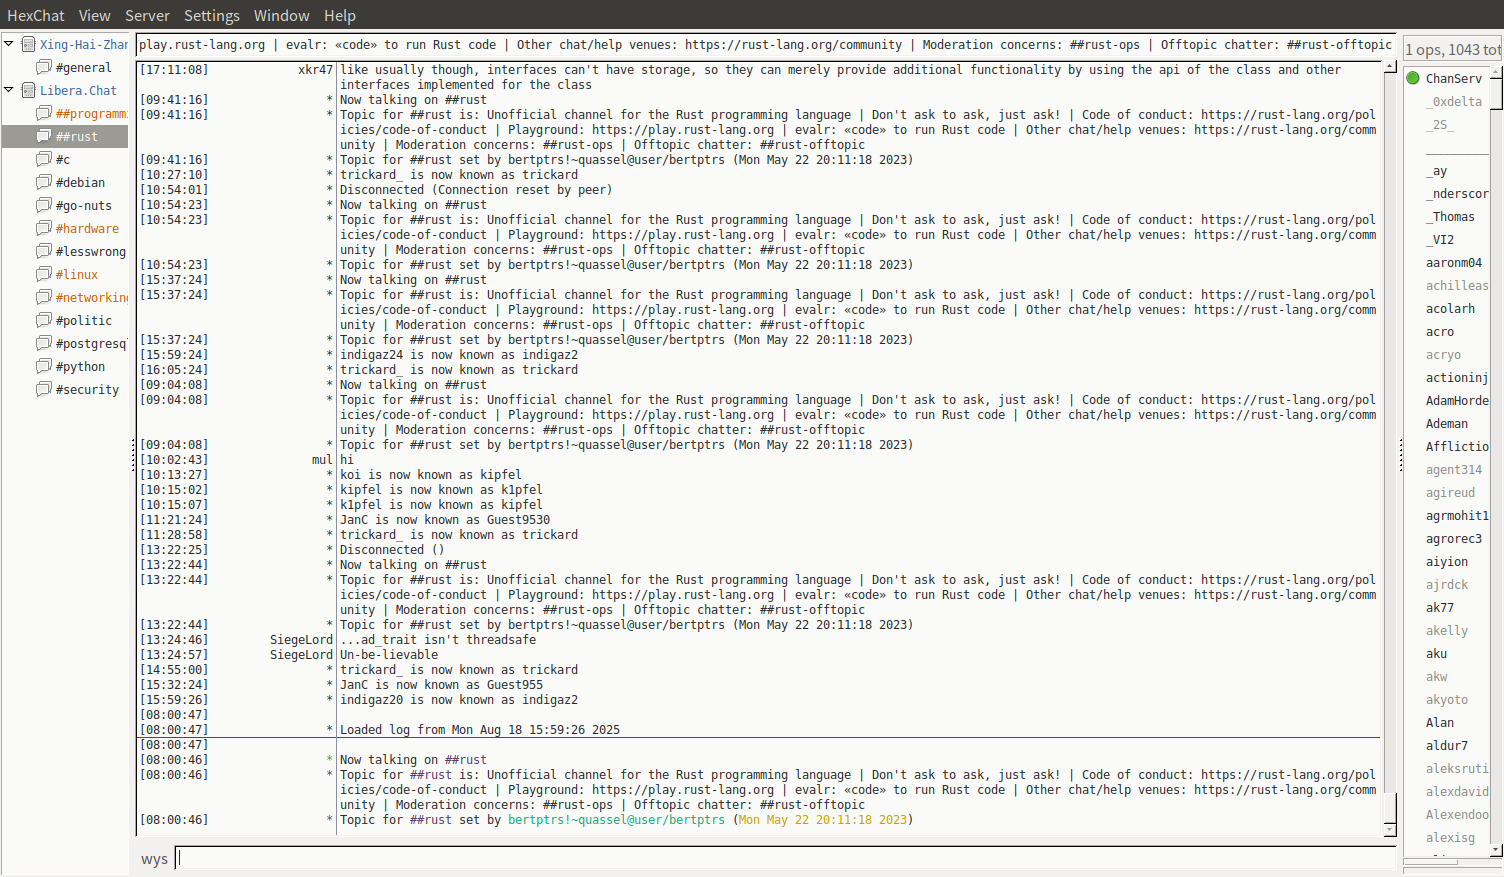Screen dimensions: 1504x877
Task: Select user aldur7 in the user list
Action: click(x=1447, y=746)
